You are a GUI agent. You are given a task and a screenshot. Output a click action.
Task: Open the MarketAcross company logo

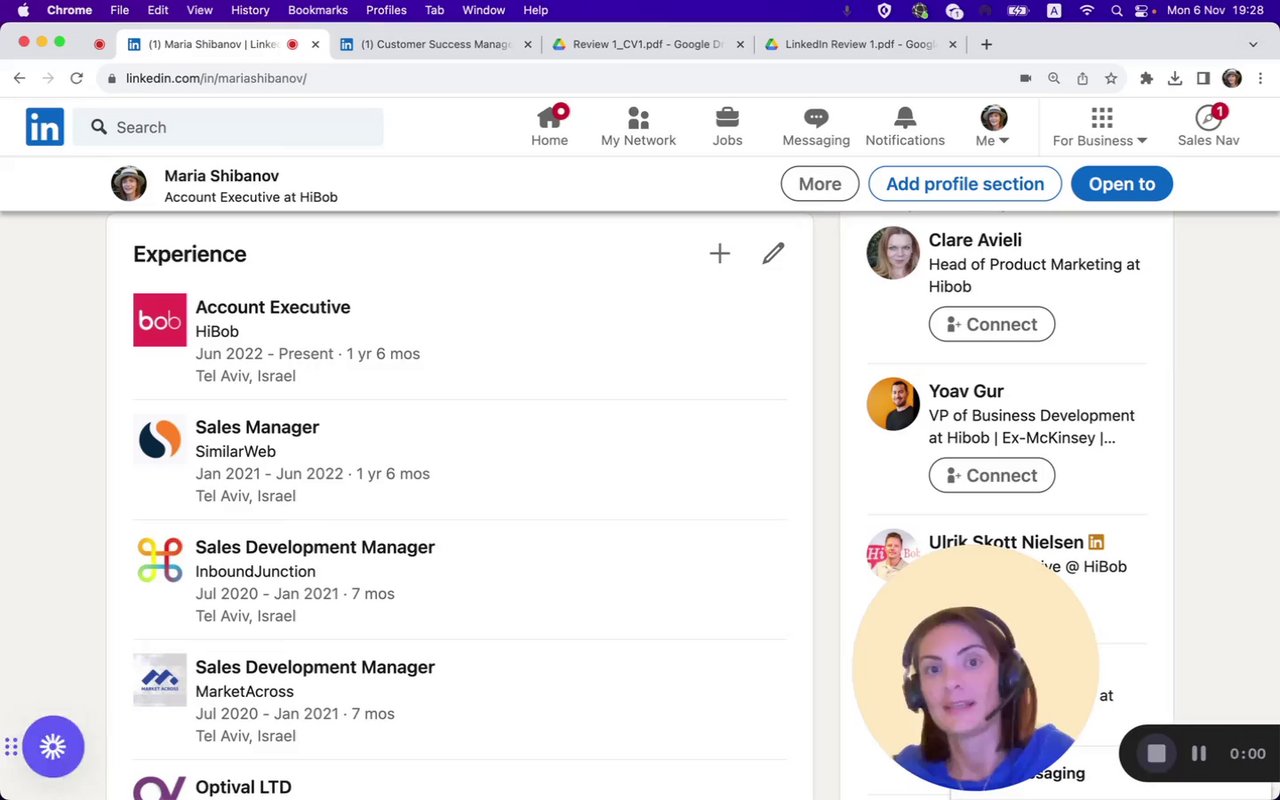pos(160,680)
